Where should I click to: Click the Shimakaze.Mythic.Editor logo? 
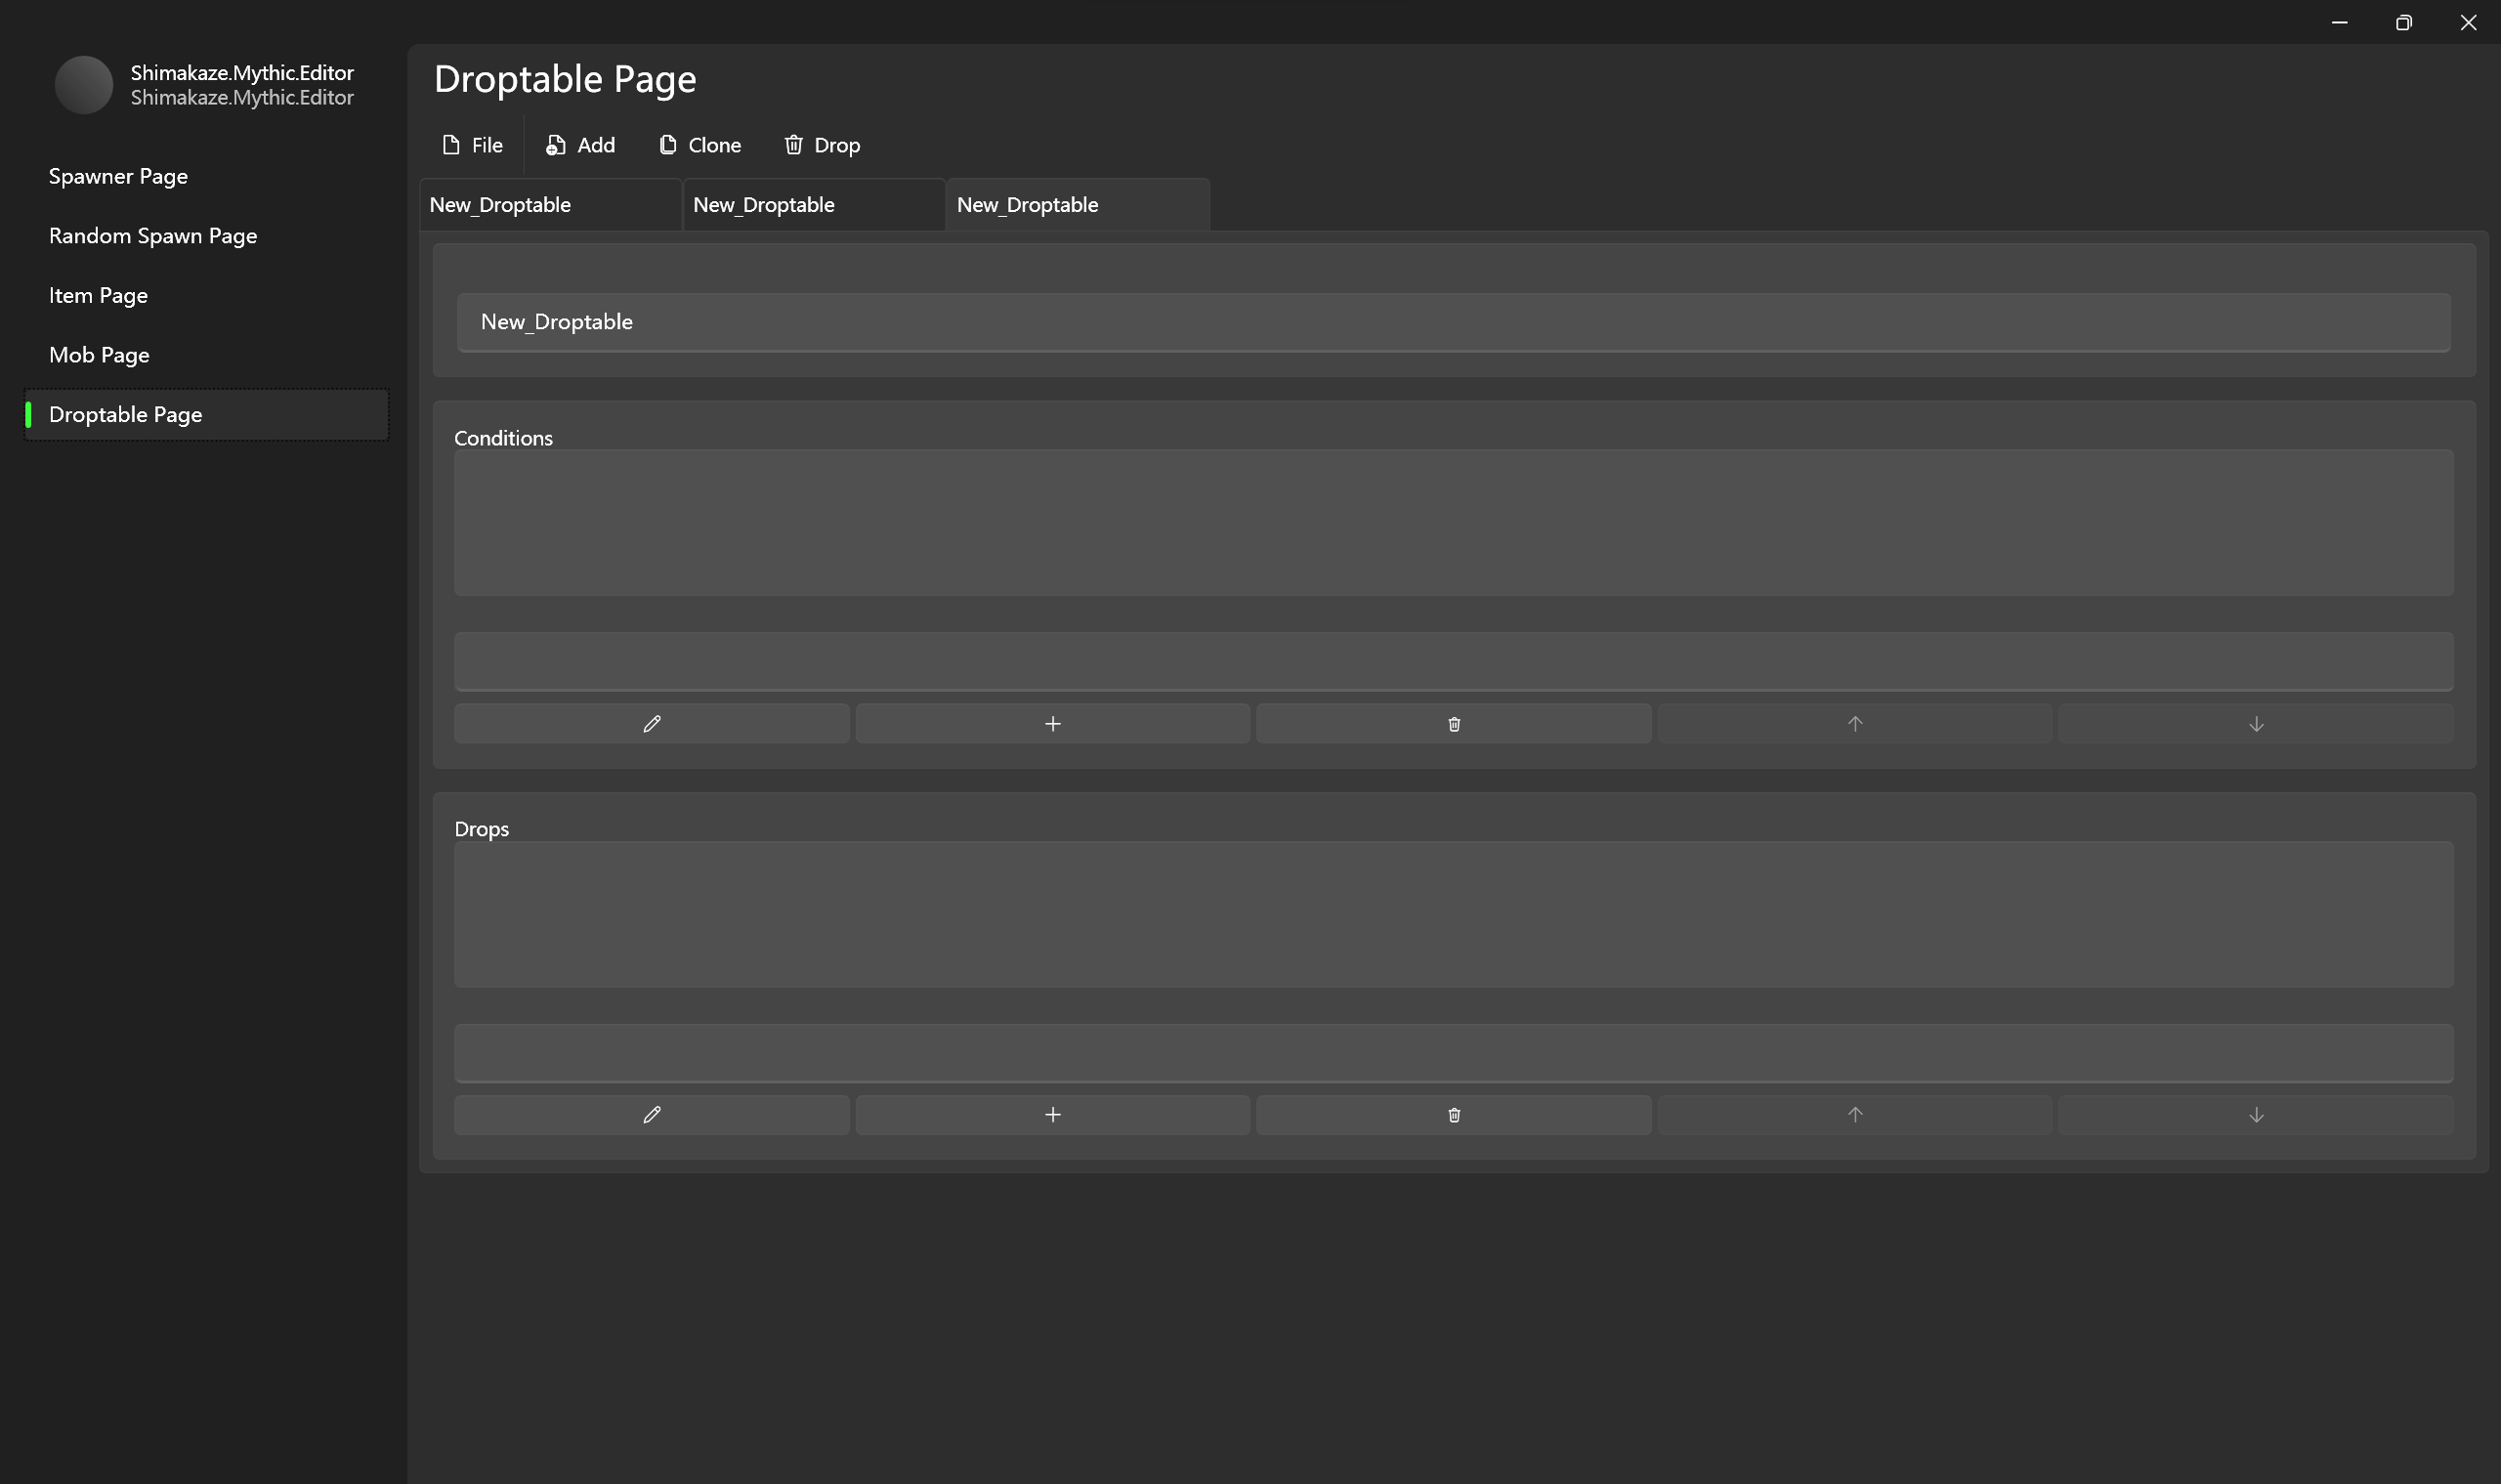[84, 85]
